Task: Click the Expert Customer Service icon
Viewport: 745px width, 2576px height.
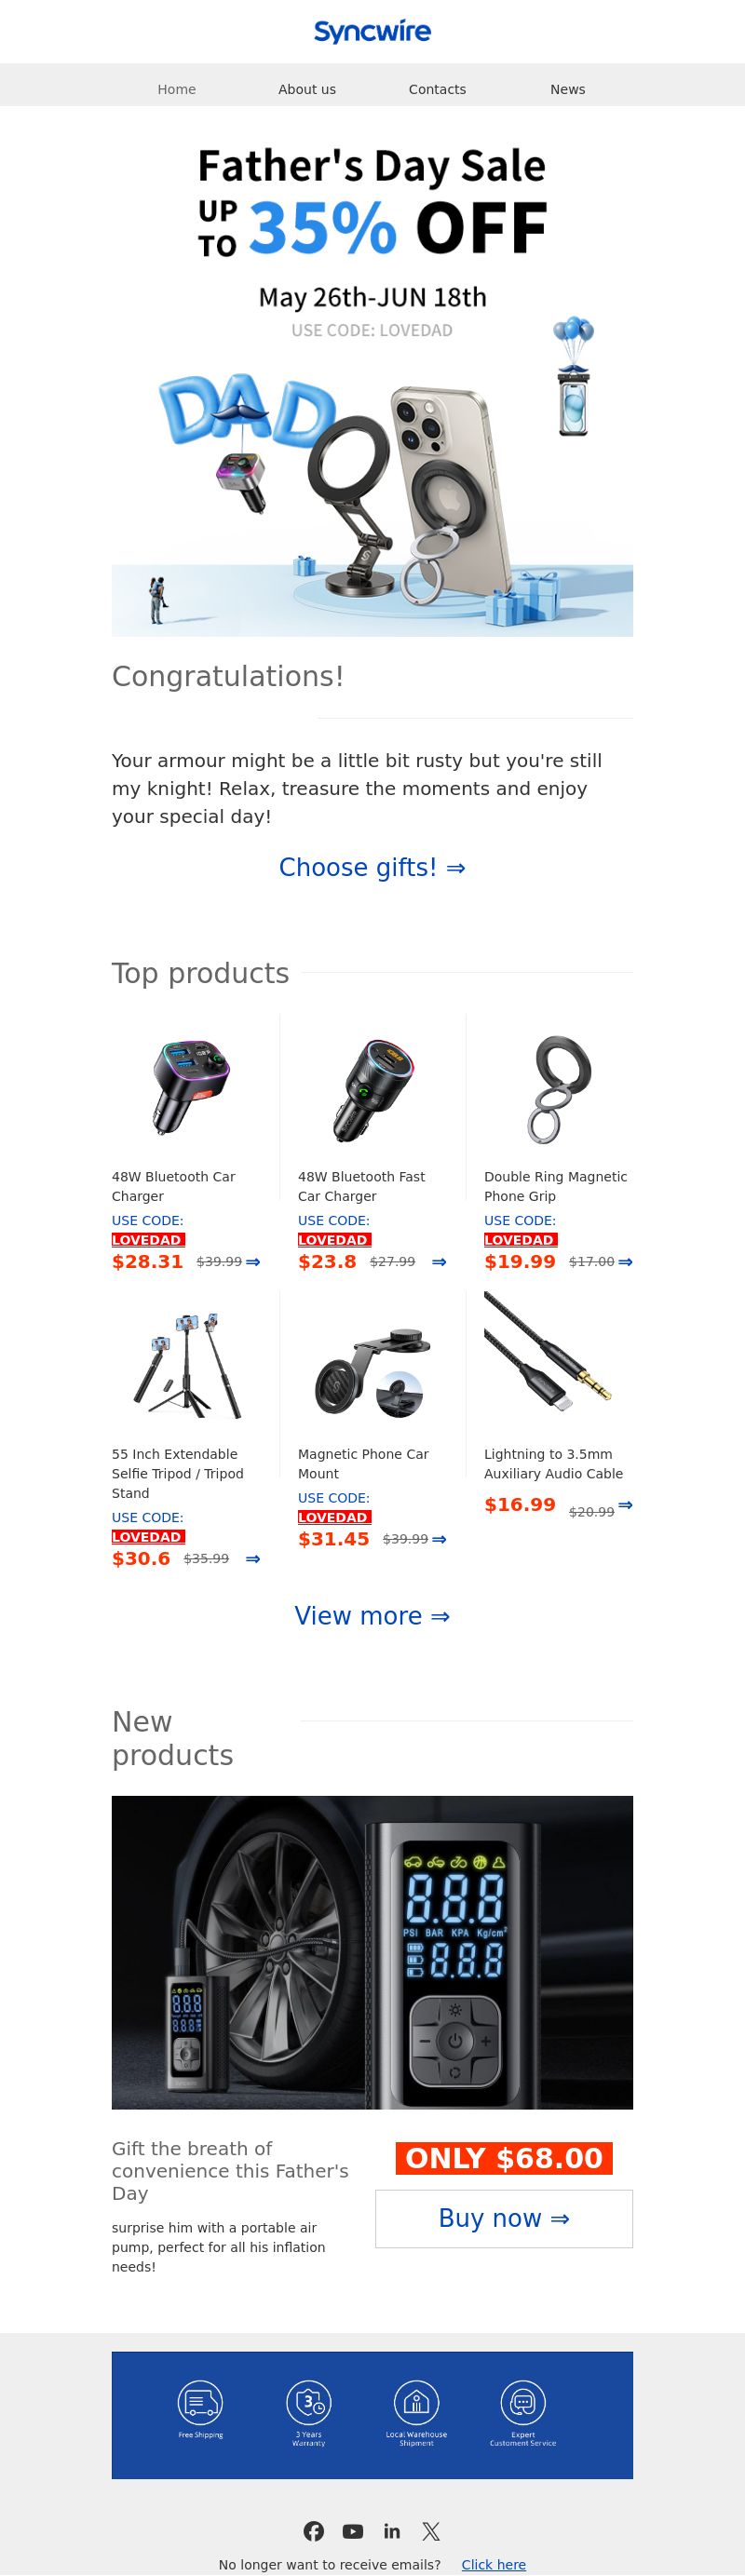Action: (x=523, y=2401)
